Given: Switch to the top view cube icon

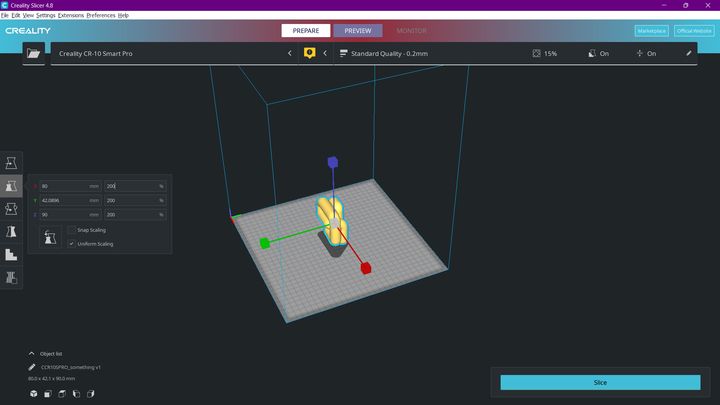Looking at the screenshot, I should 62,394.
